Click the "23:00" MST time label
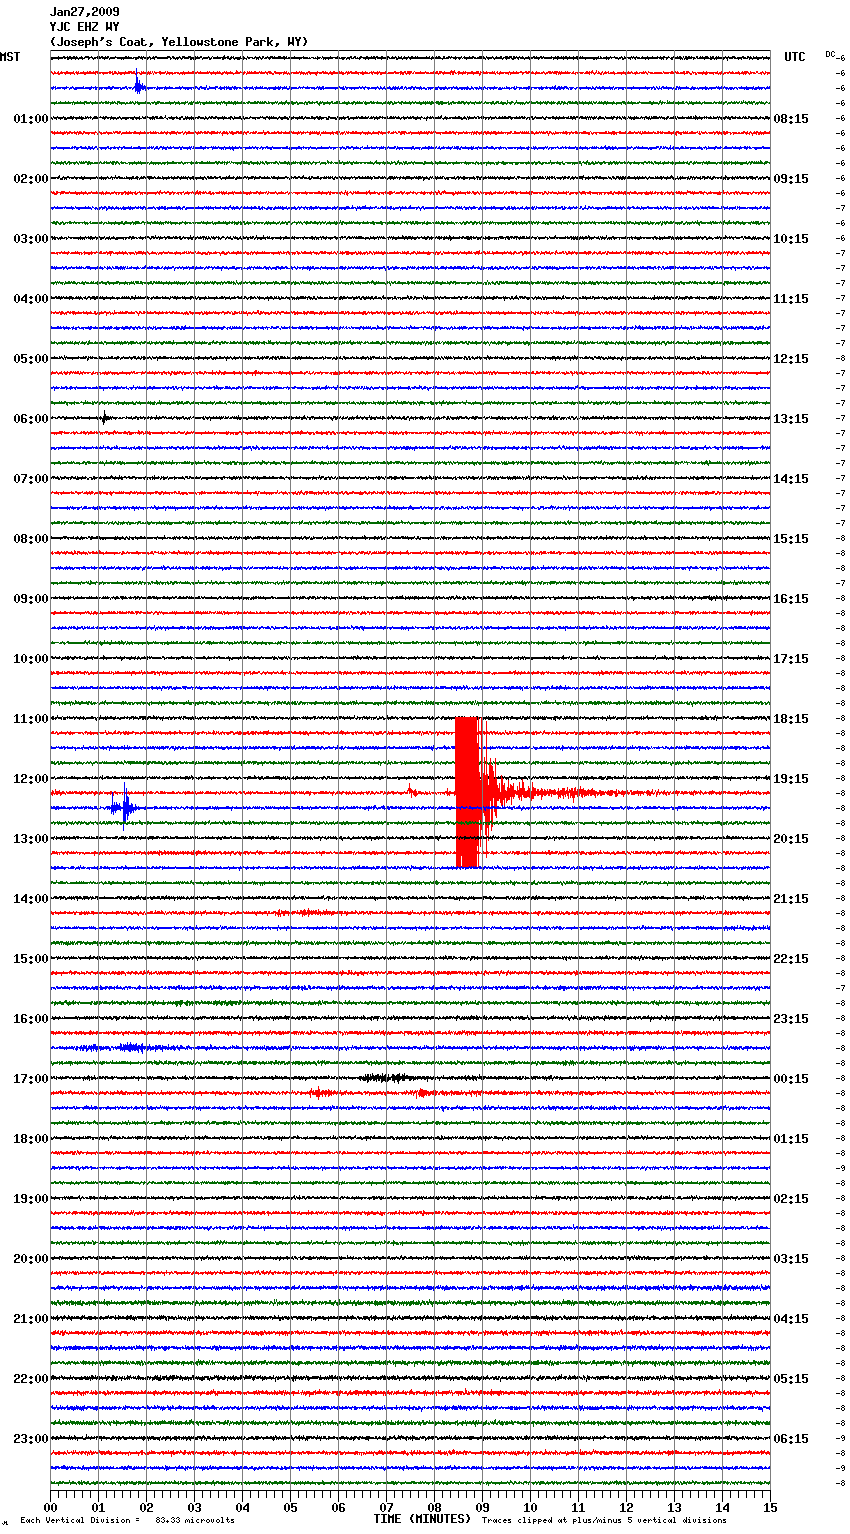 point(30,1439)
